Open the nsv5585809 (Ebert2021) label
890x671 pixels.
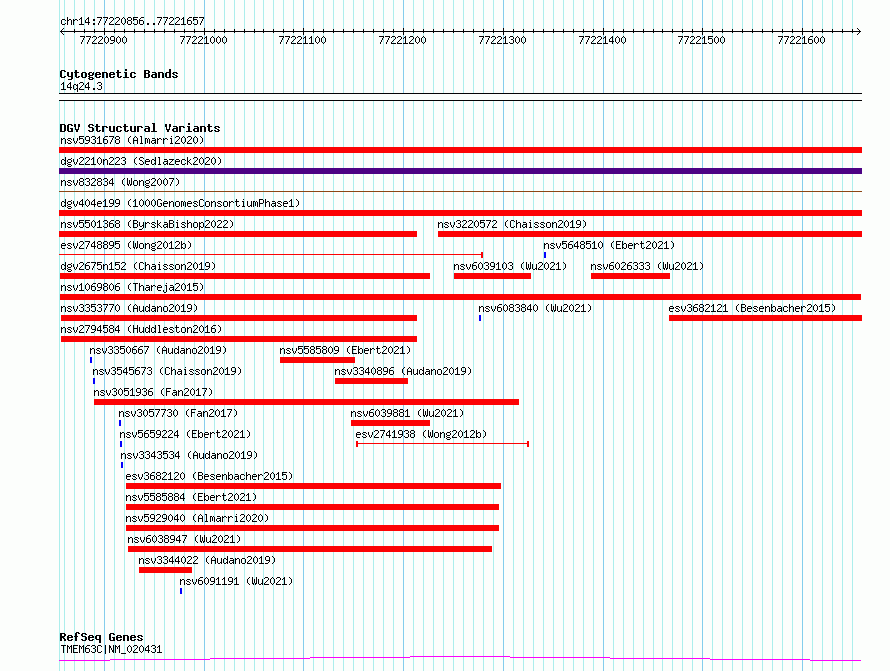345,350
